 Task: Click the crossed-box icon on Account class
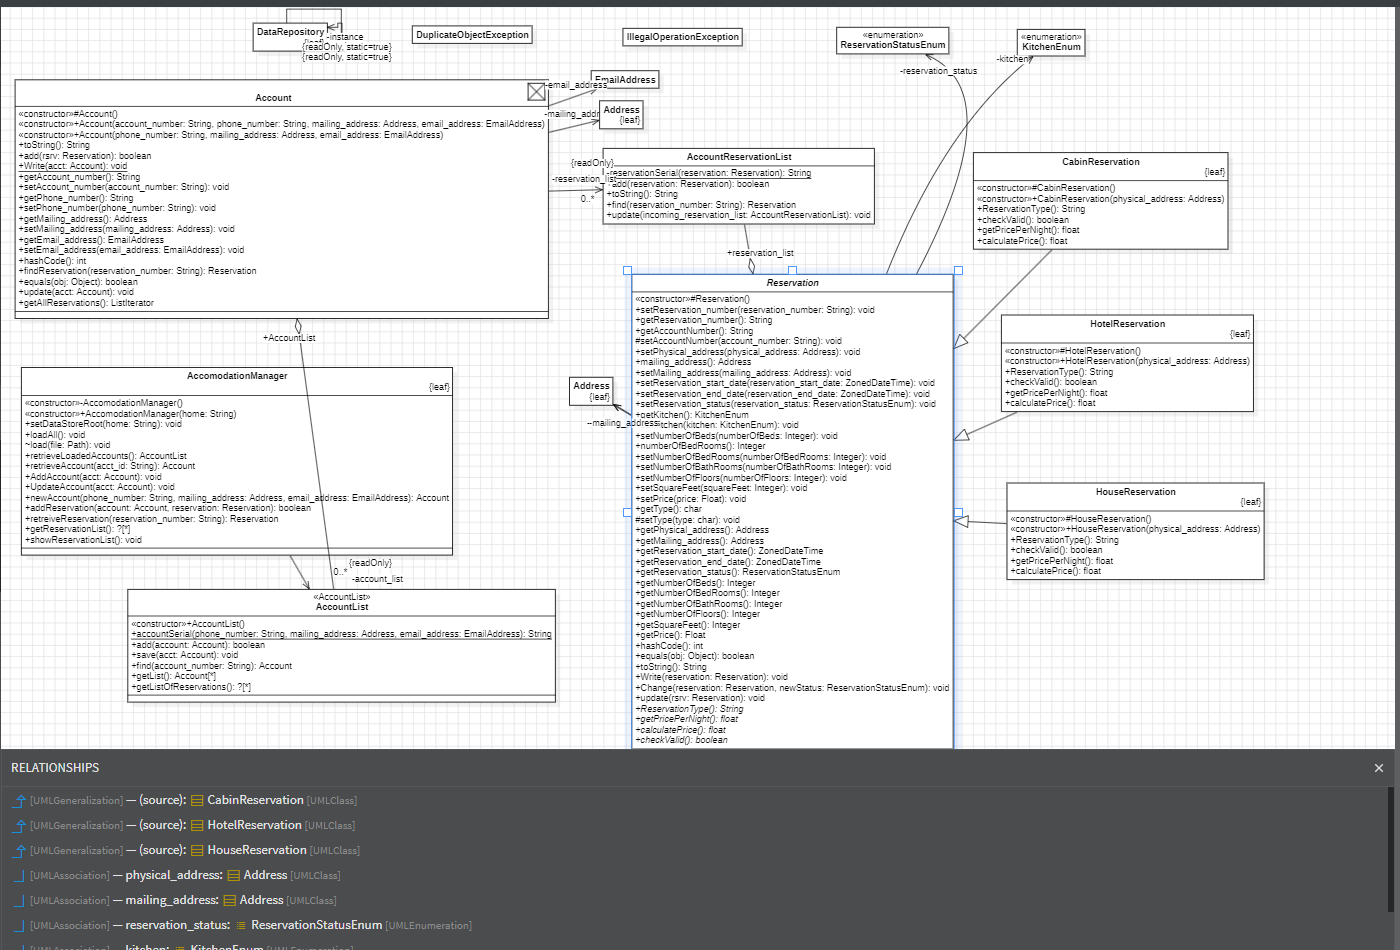coord(536,92)
